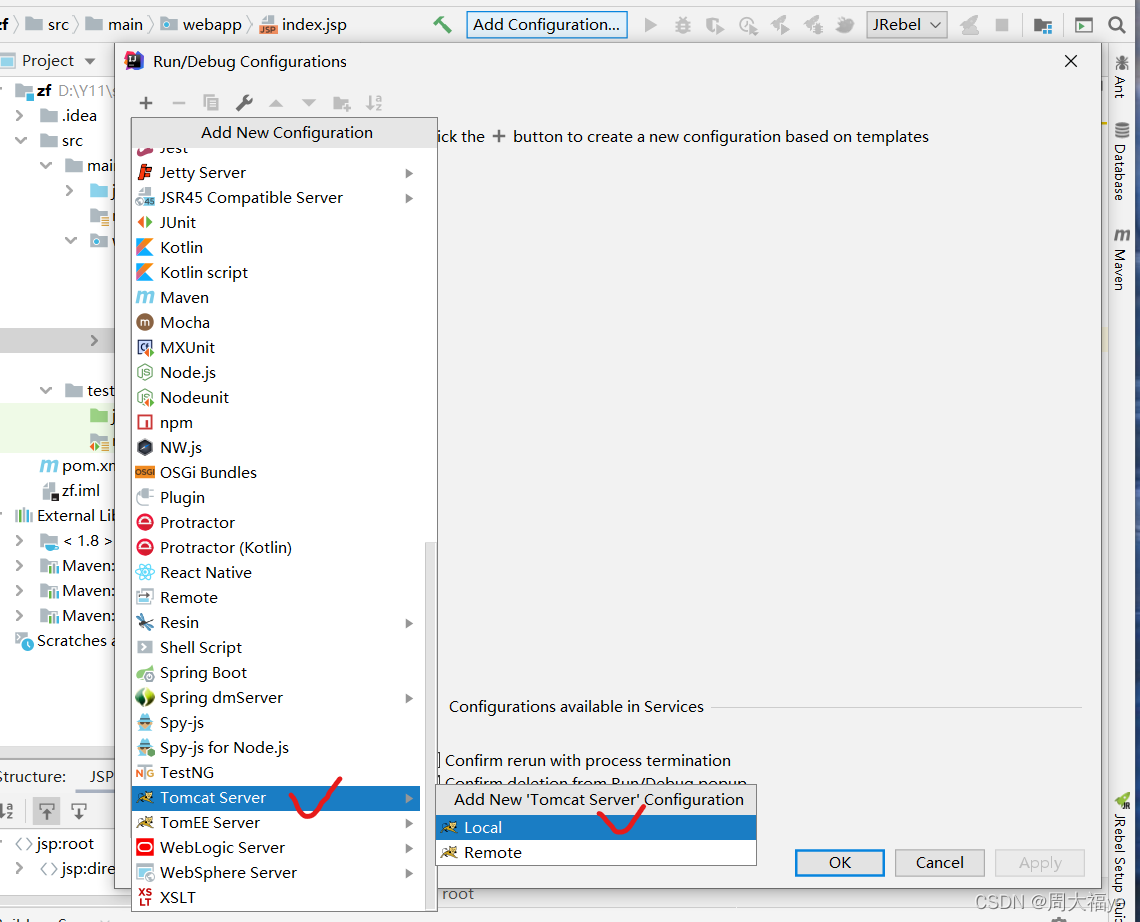This screenshot has height=922, width=1140.
Task: Select Shell Script configuration type
Action: [276, 648]
